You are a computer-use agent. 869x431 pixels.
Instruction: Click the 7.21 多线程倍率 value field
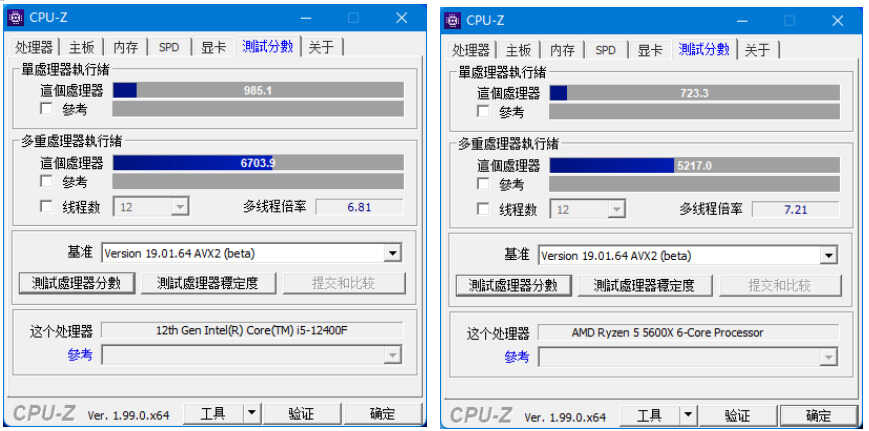795,210
